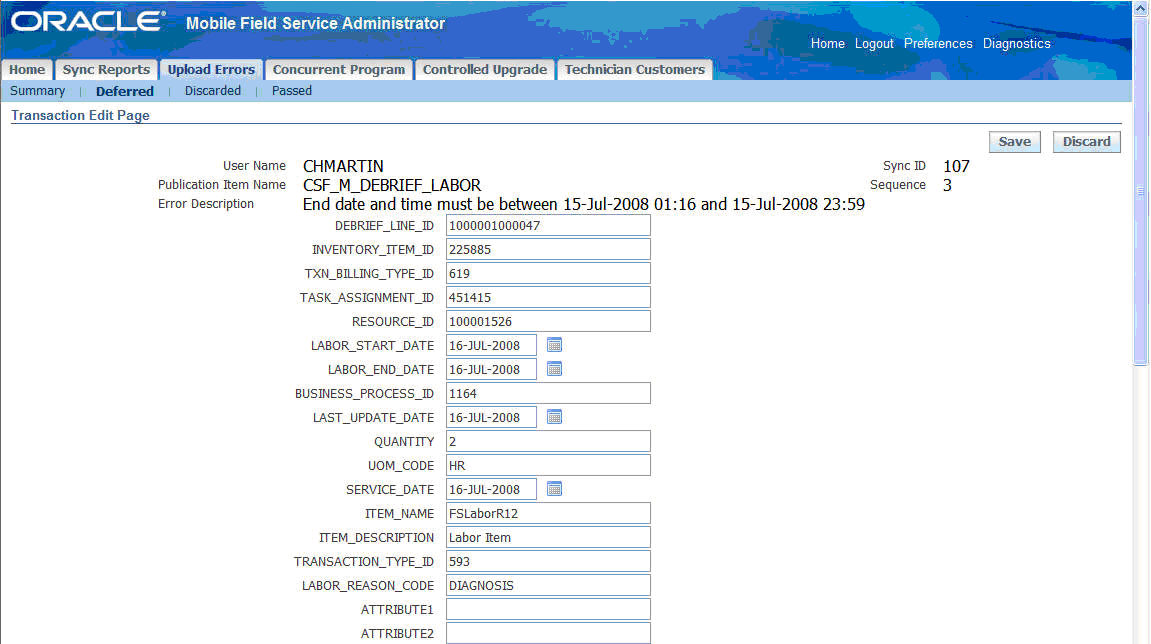Click the scrollbar up arrow
This screenshot has height=644, width=1151.
1140,8
